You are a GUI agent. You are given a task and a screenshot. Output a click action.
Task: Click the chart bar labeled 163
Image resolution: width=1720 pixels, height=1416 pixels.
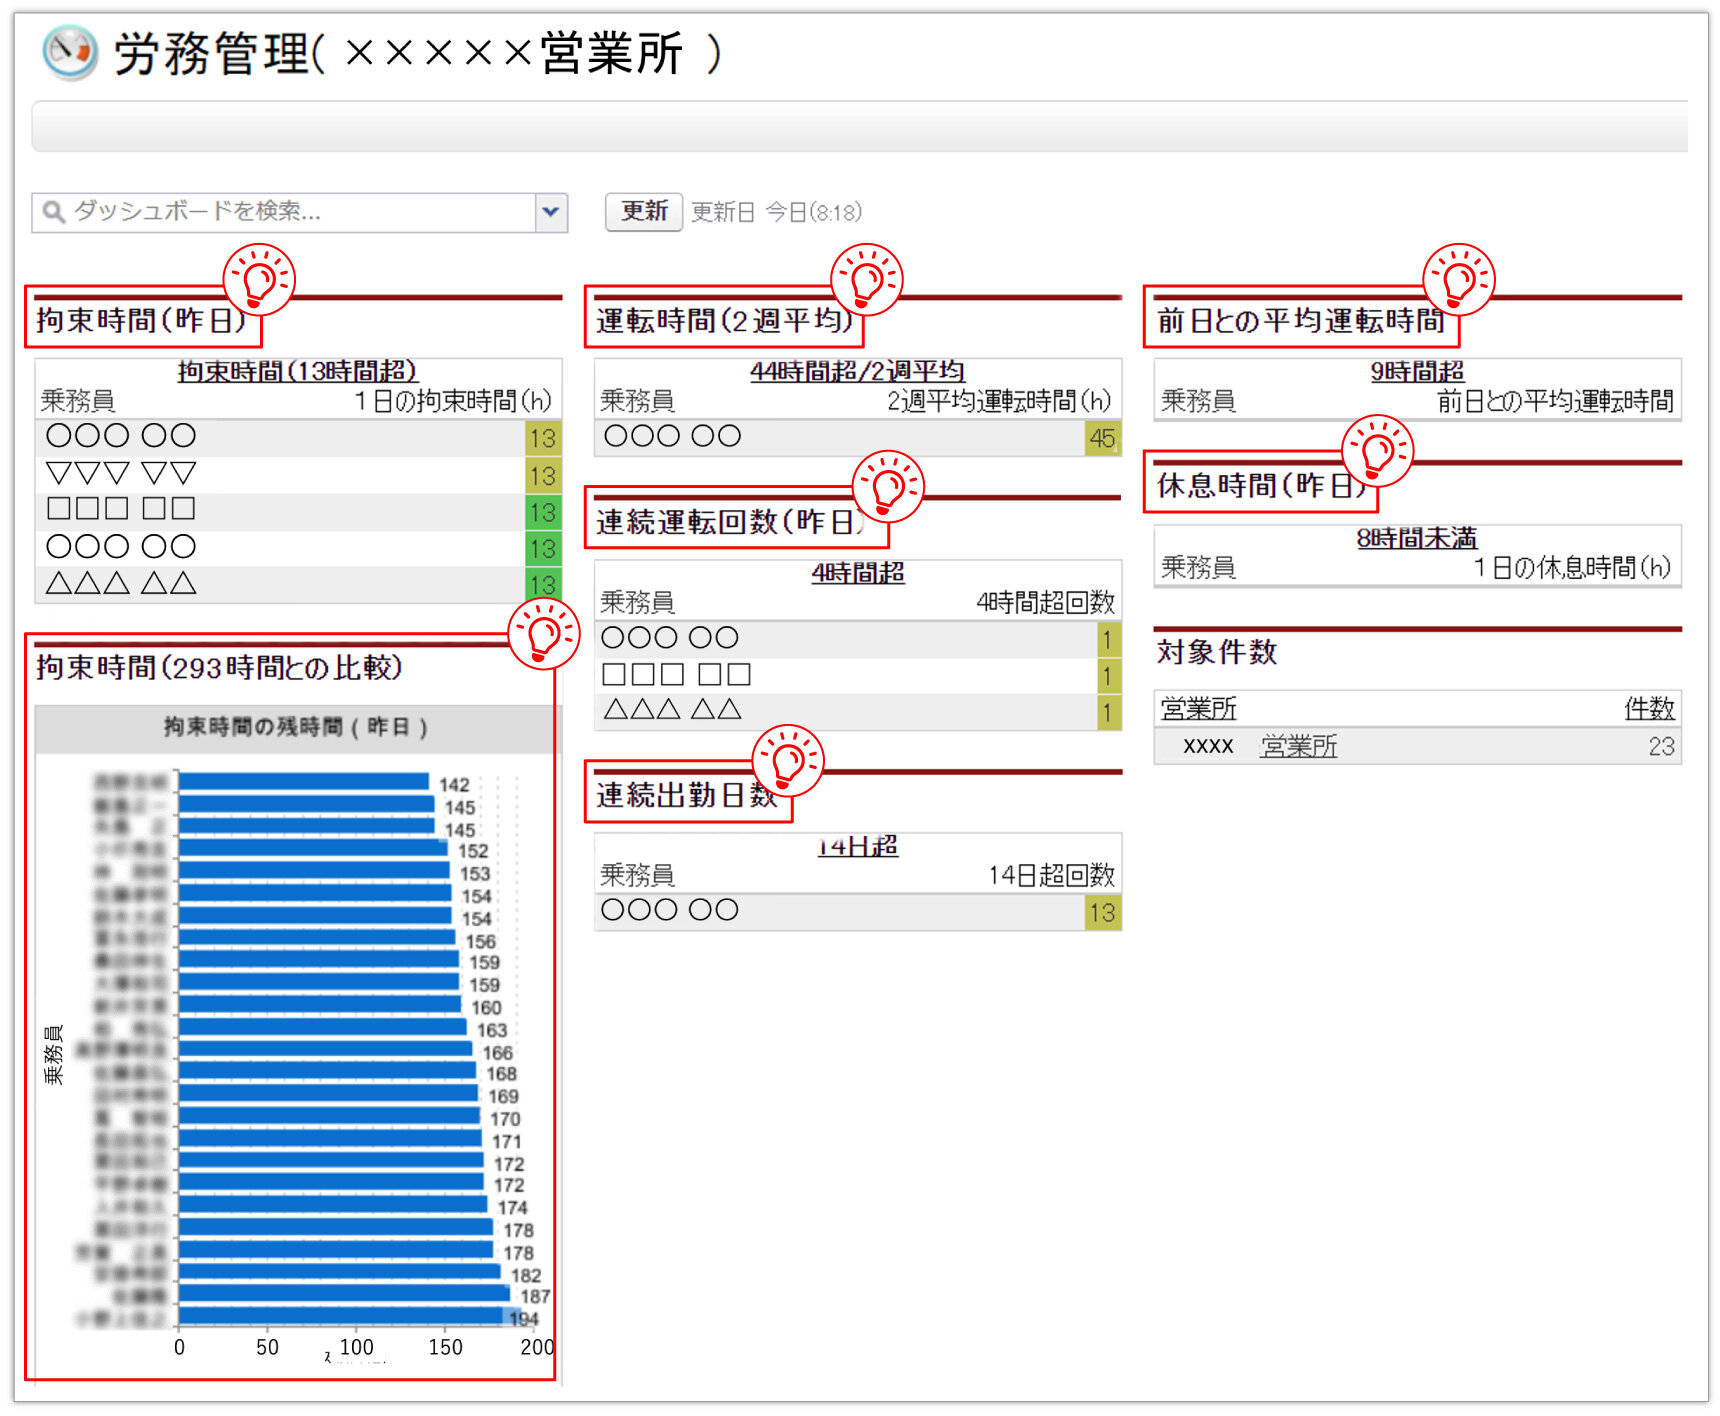323,1026
